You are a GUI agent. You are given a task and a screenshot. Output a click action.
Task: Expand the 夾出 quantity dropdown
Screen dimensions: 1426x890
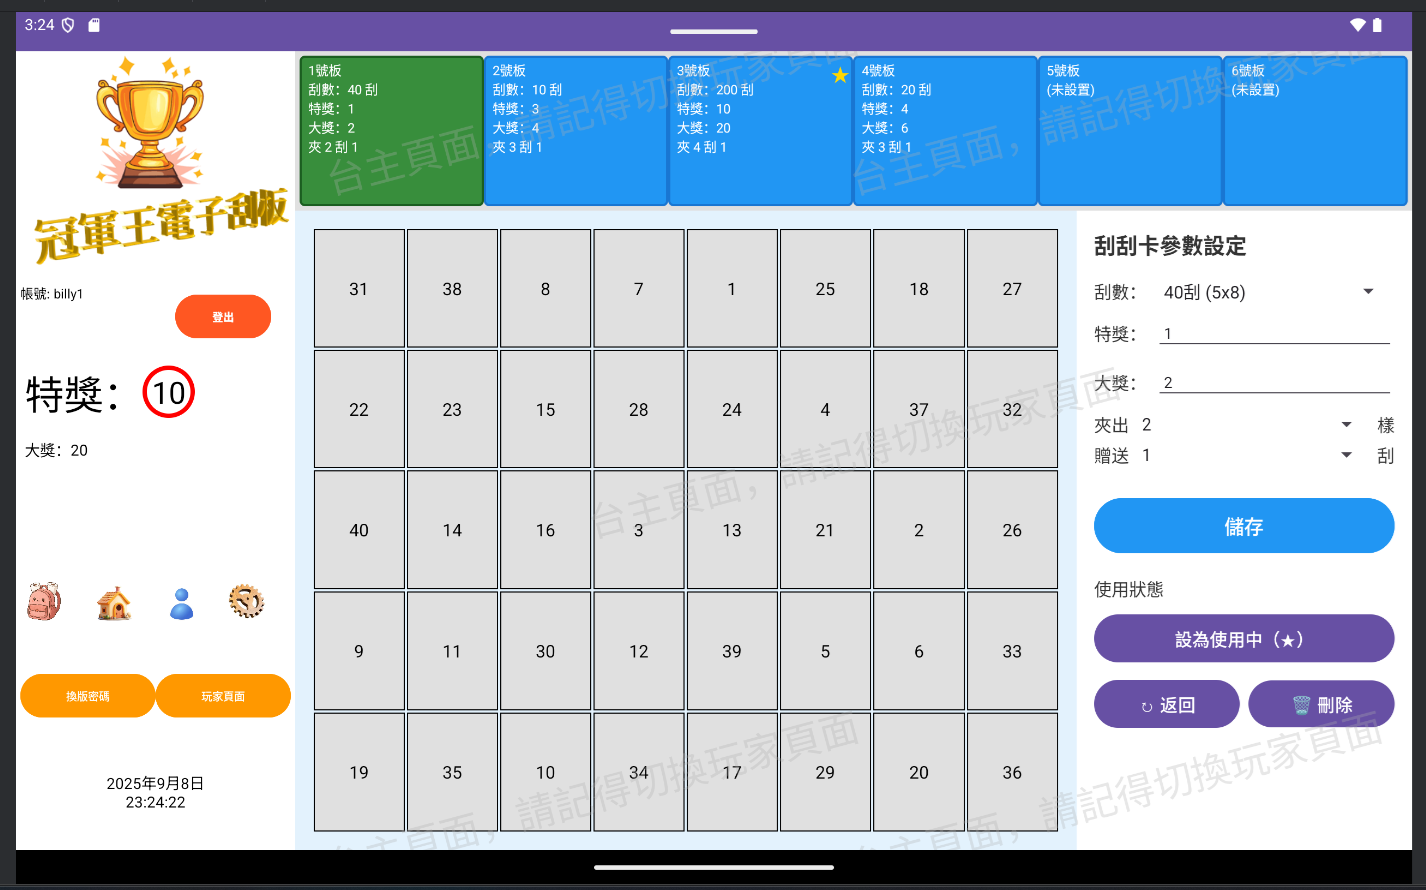click(1345, 424)
